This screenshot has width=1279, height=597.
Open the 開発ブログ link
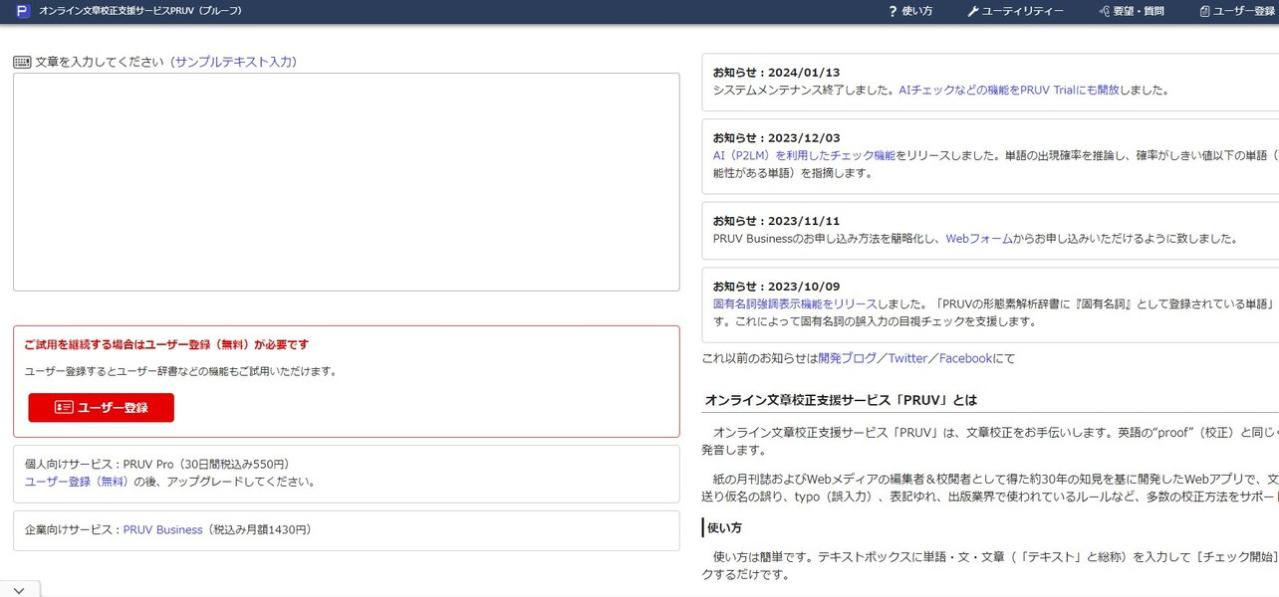(848, 358)
